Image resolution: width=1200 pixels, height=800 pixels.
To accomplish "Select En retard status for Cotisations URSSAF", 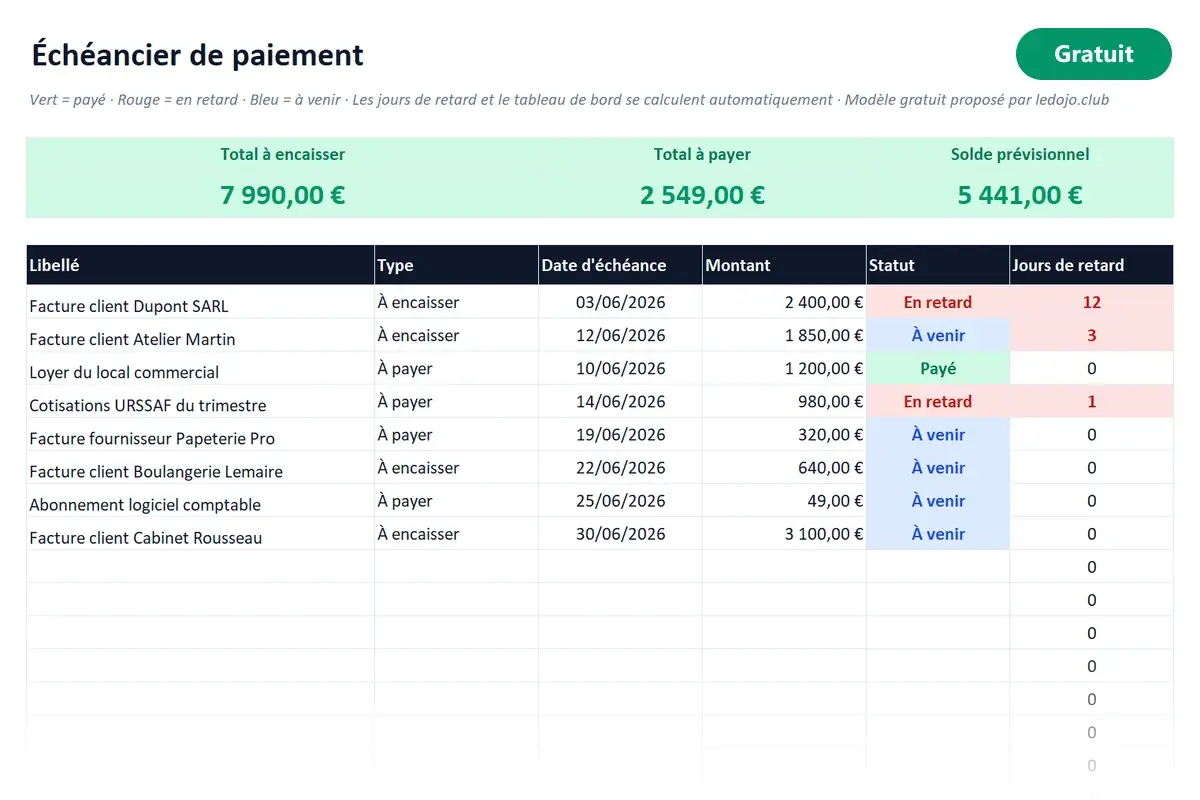I will click(938, 401).
